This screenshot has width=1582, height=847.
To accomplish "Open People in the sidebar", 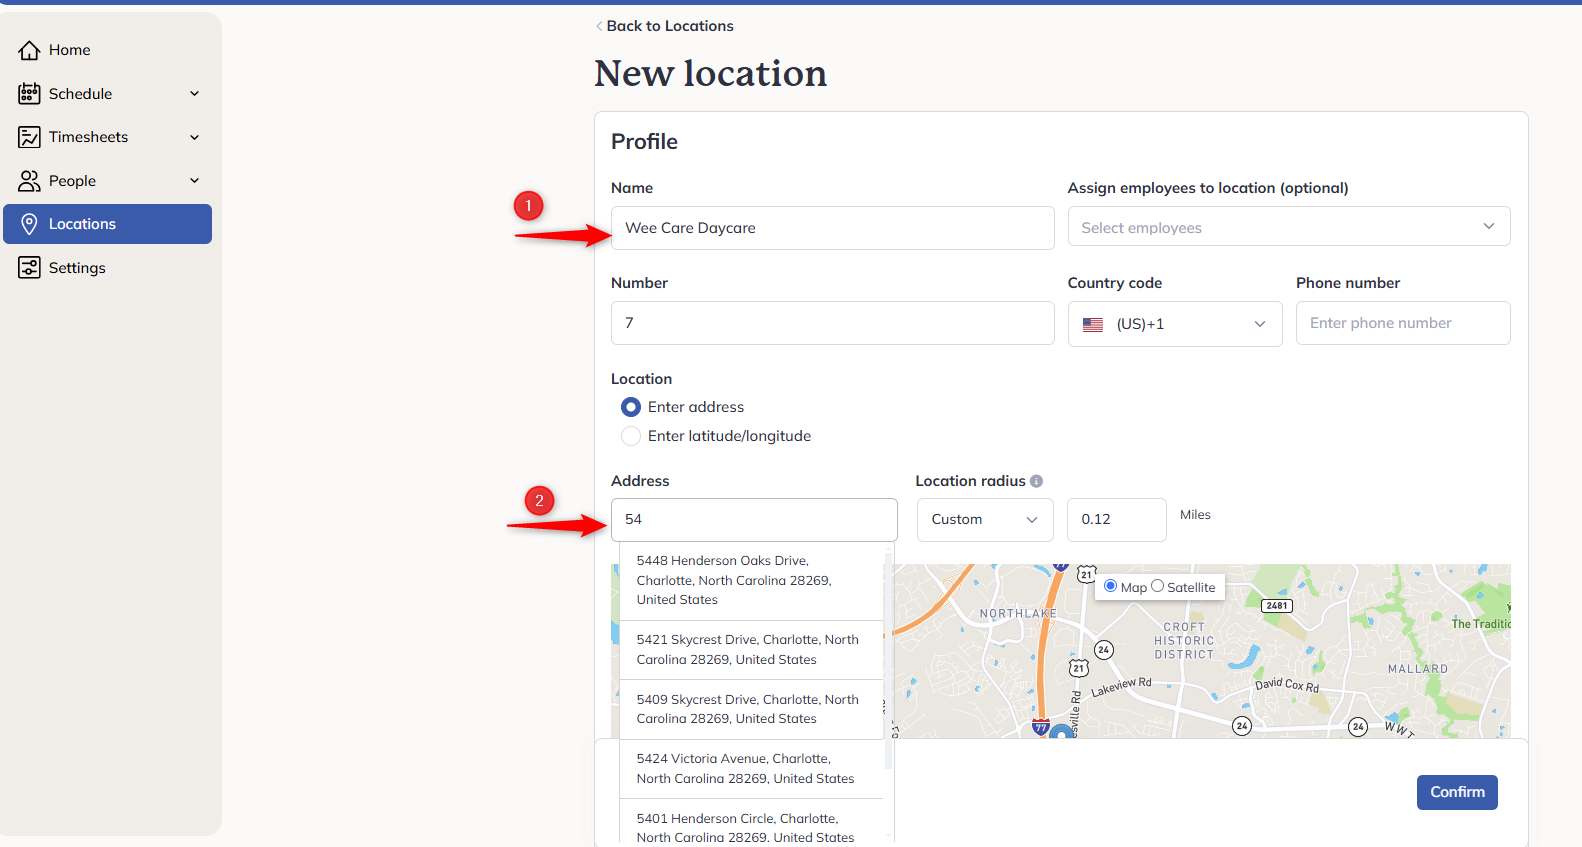I will (x=108, y=181).
